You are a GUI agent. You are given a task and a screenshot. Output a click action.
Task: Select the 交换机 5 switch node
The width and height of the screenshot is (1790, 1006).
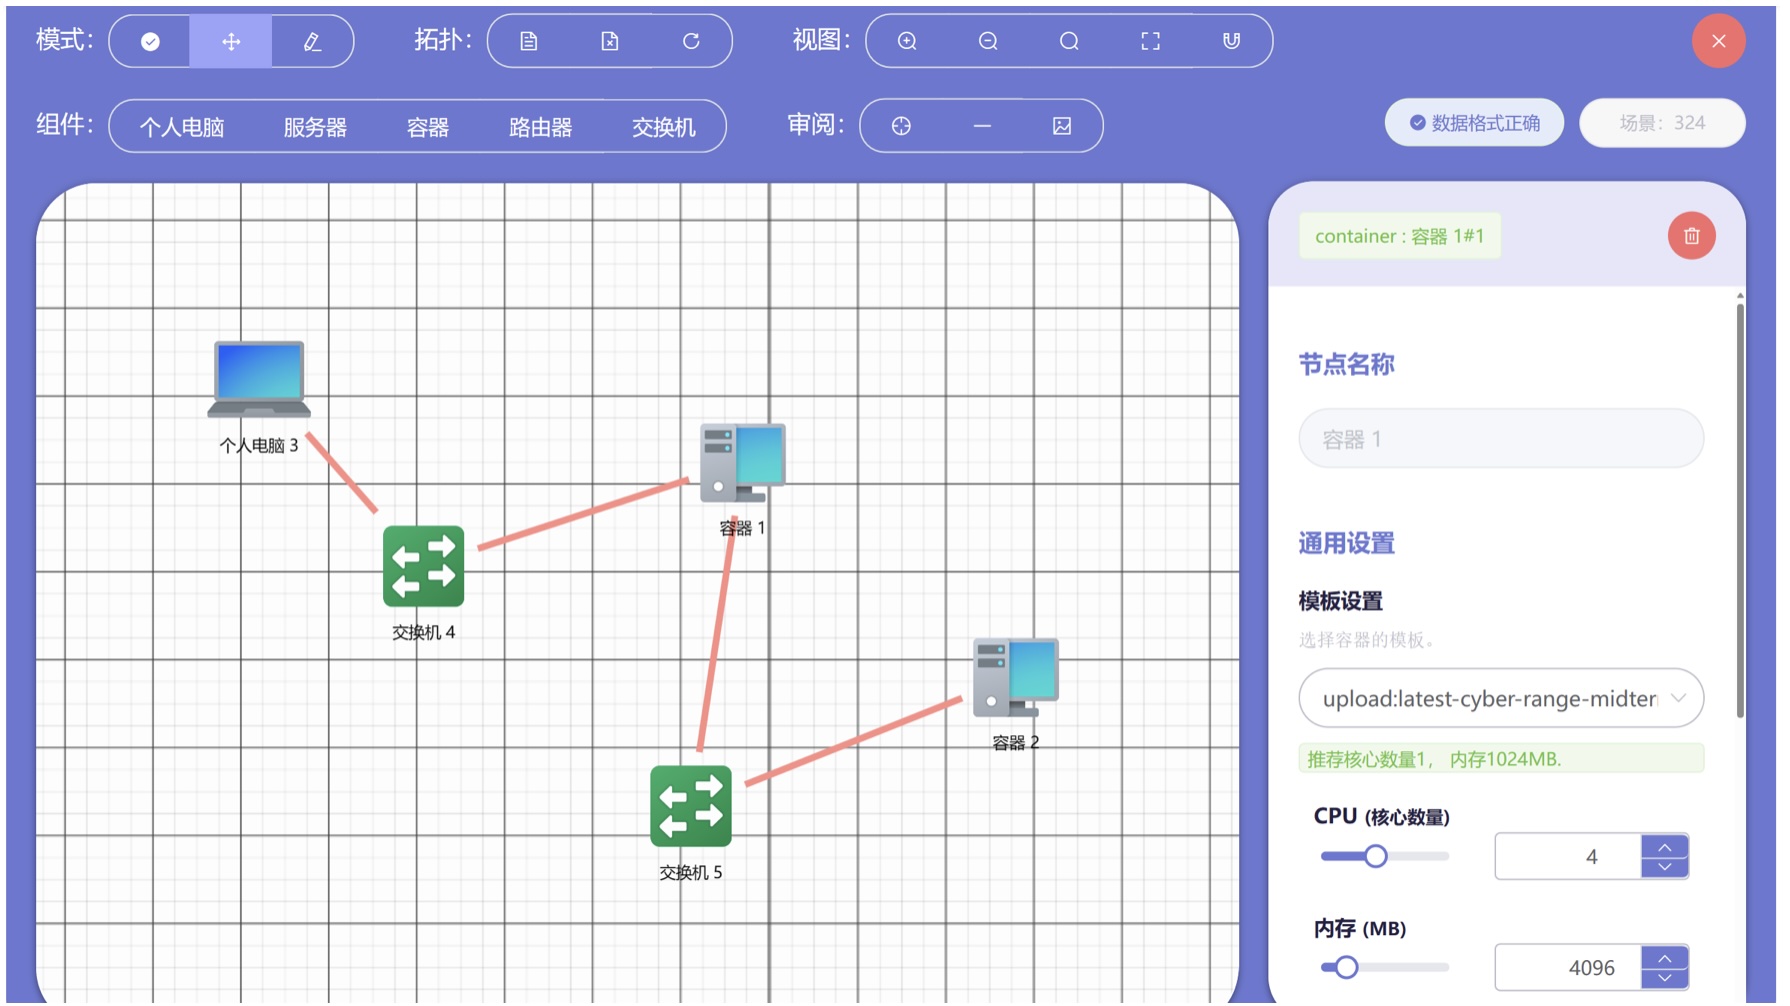point(691,806)
